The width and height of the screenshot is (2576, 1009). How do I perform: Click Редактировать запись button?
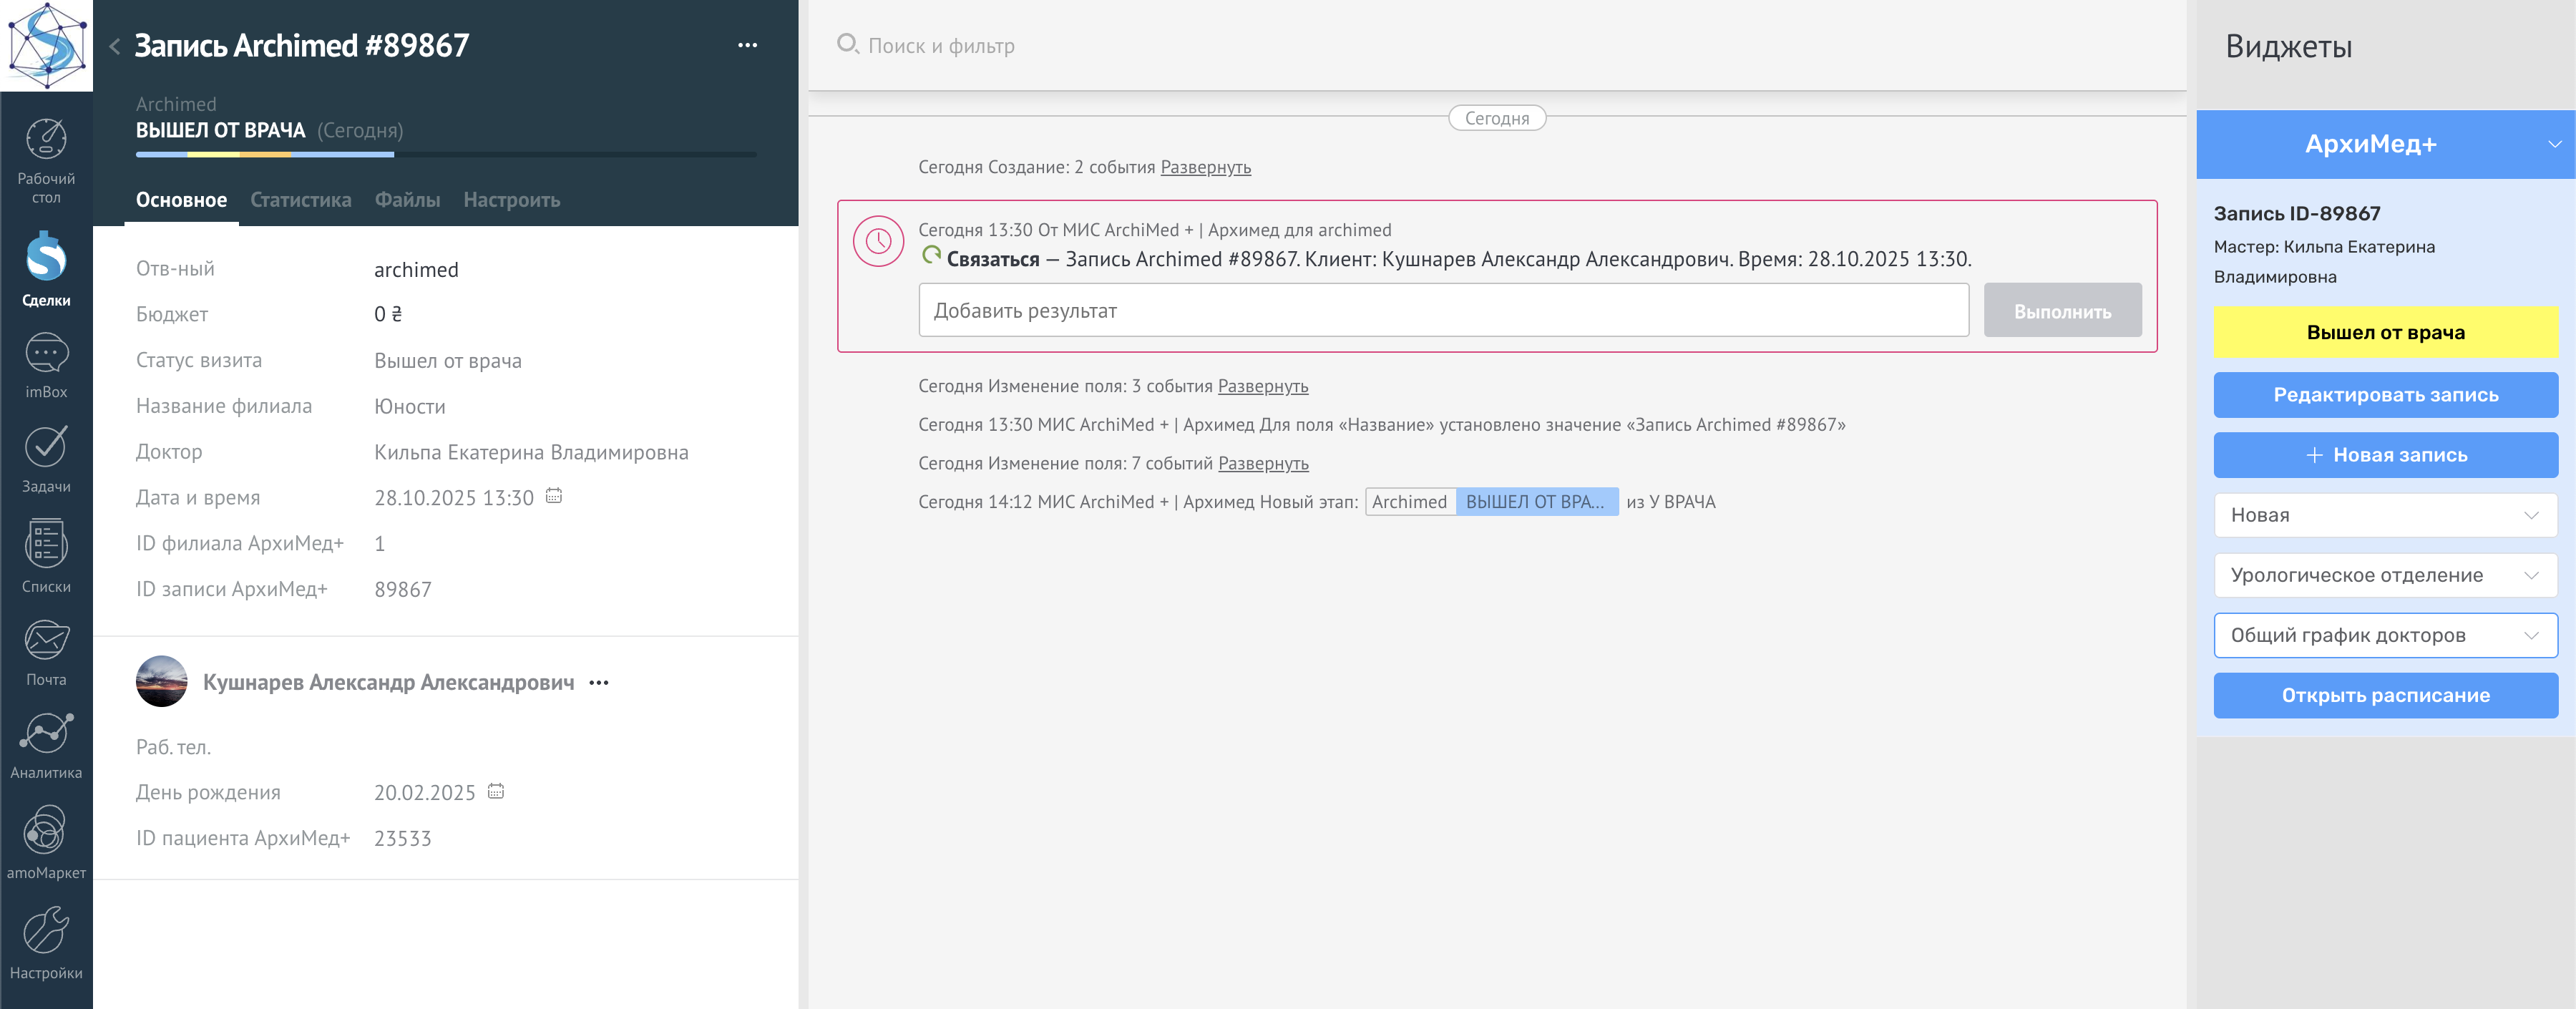pyautogui.click(x=2385, y=395)
